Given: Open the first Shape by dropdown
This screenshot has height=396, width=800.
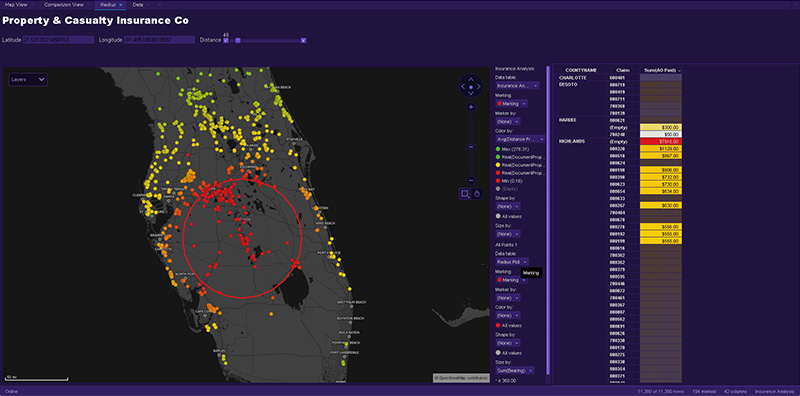Looking at the screenshot, I should 508,206.
